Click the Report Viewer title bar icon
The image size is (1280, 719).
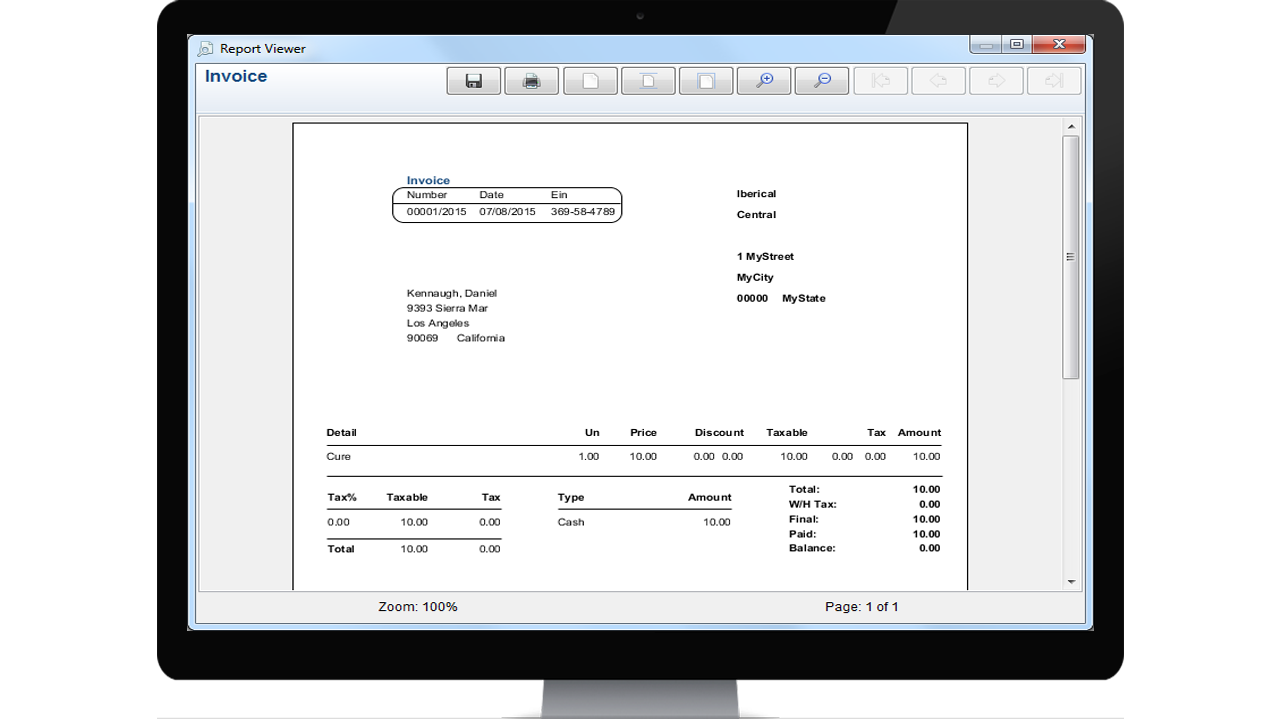[x=206, y=48]
